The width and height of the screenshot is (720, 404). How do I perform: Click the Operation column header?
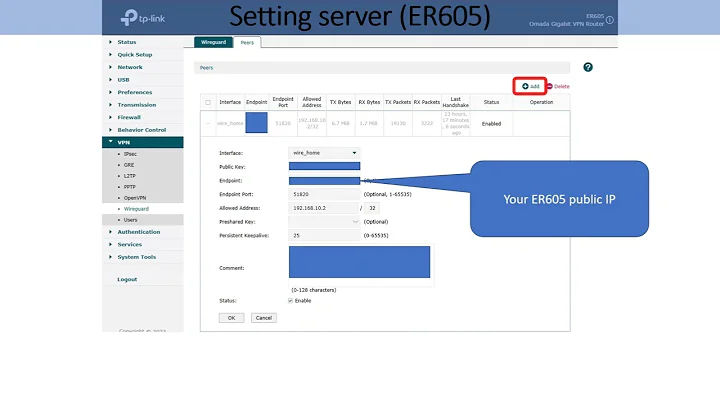[541, 102]
